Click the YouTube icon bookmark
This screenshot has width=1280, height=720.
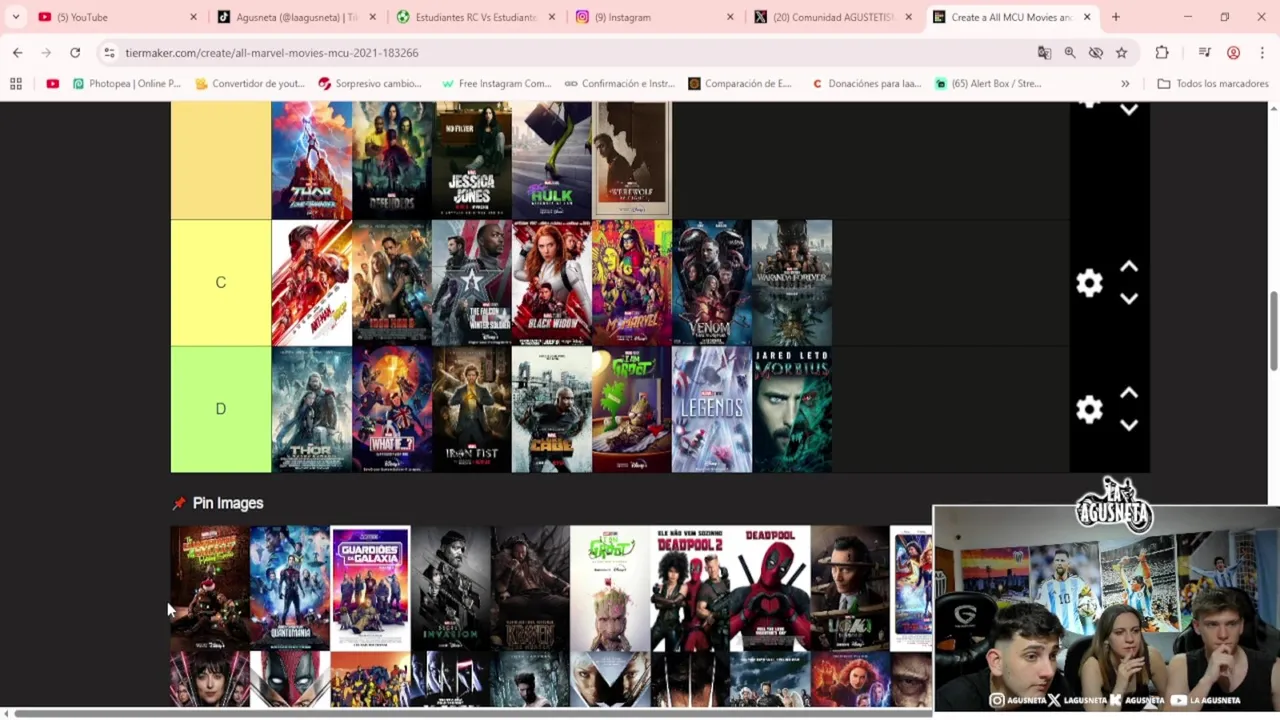(x=52, y=84)
